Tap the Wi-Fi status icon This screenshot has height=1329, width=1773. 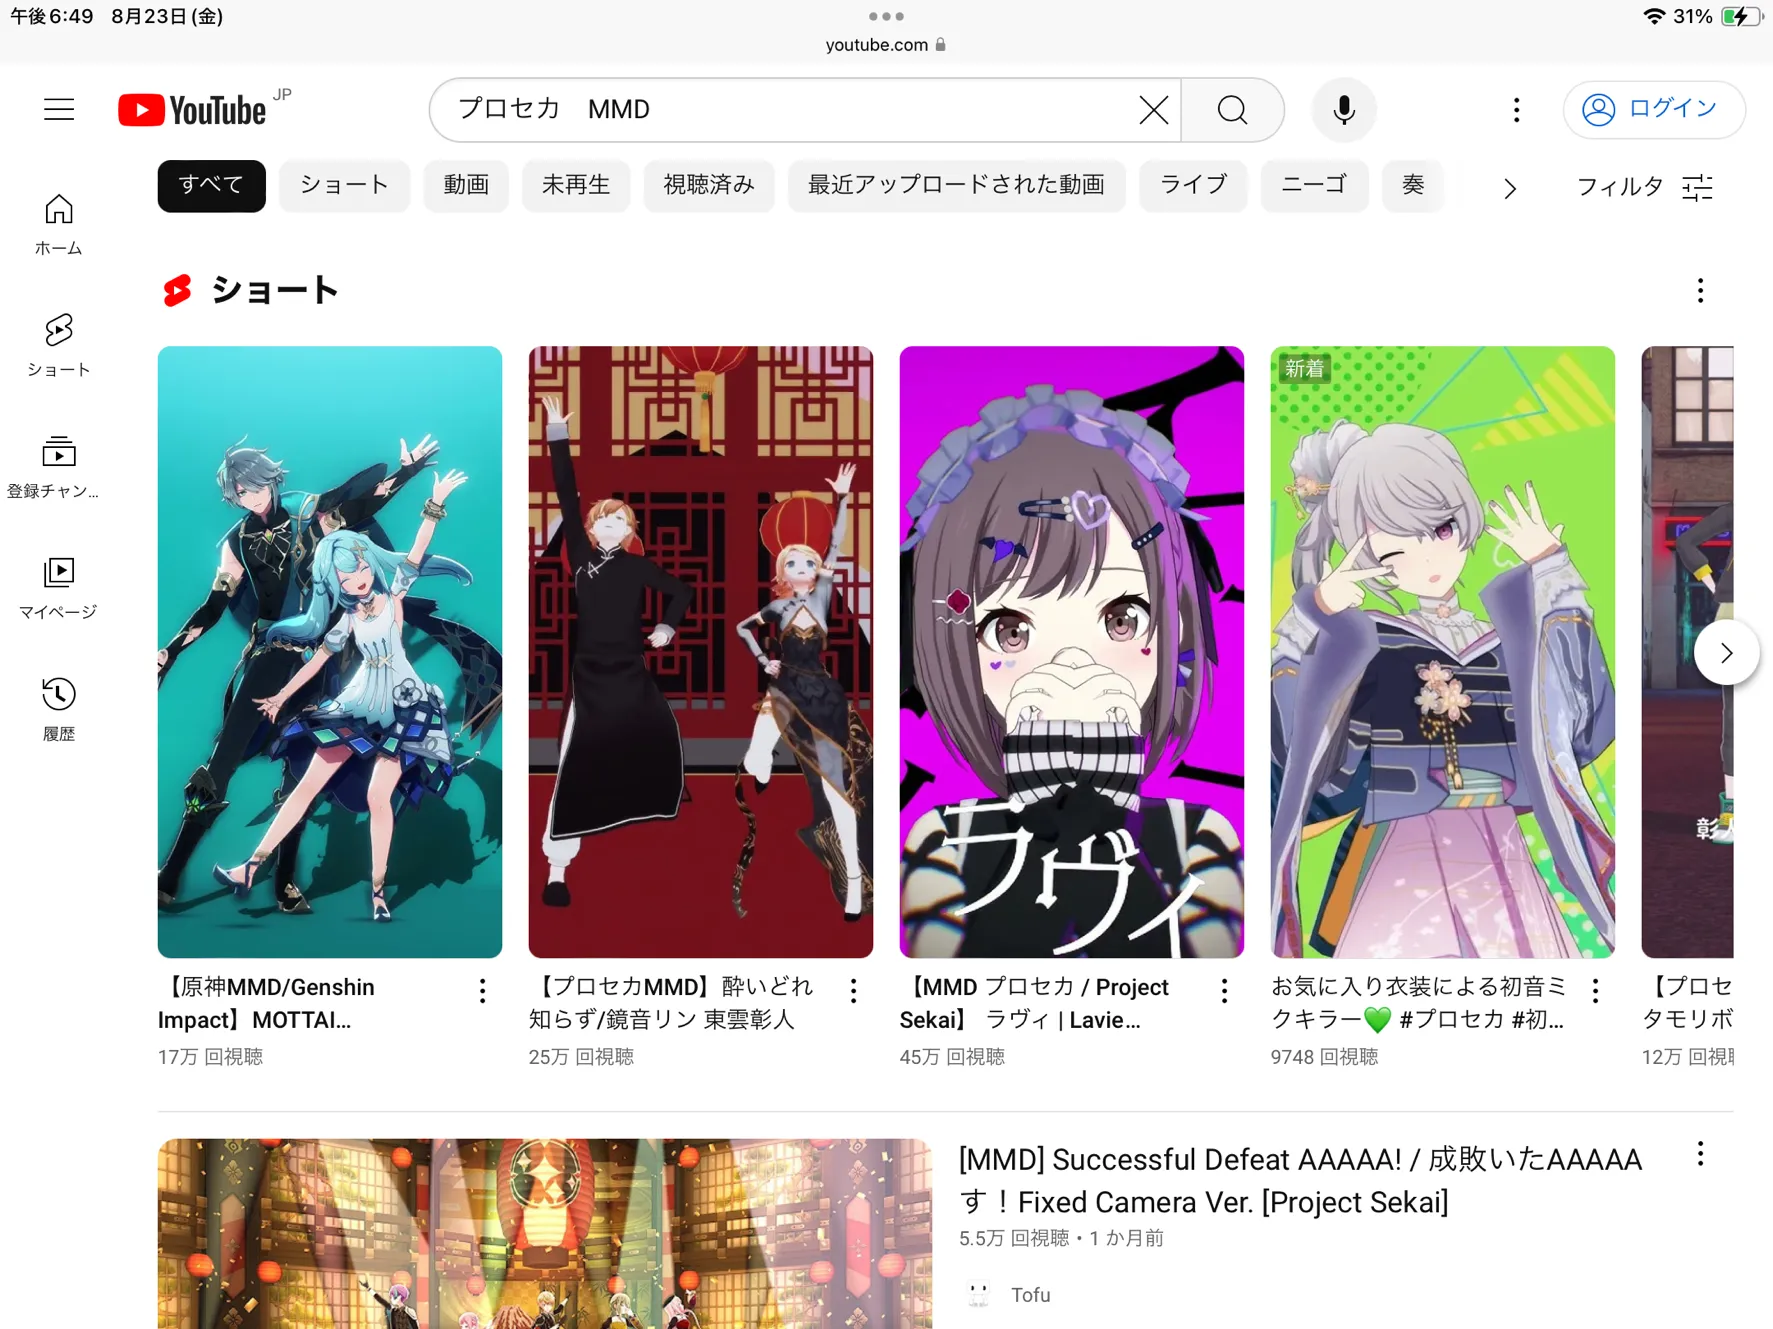pos(1653,16)
